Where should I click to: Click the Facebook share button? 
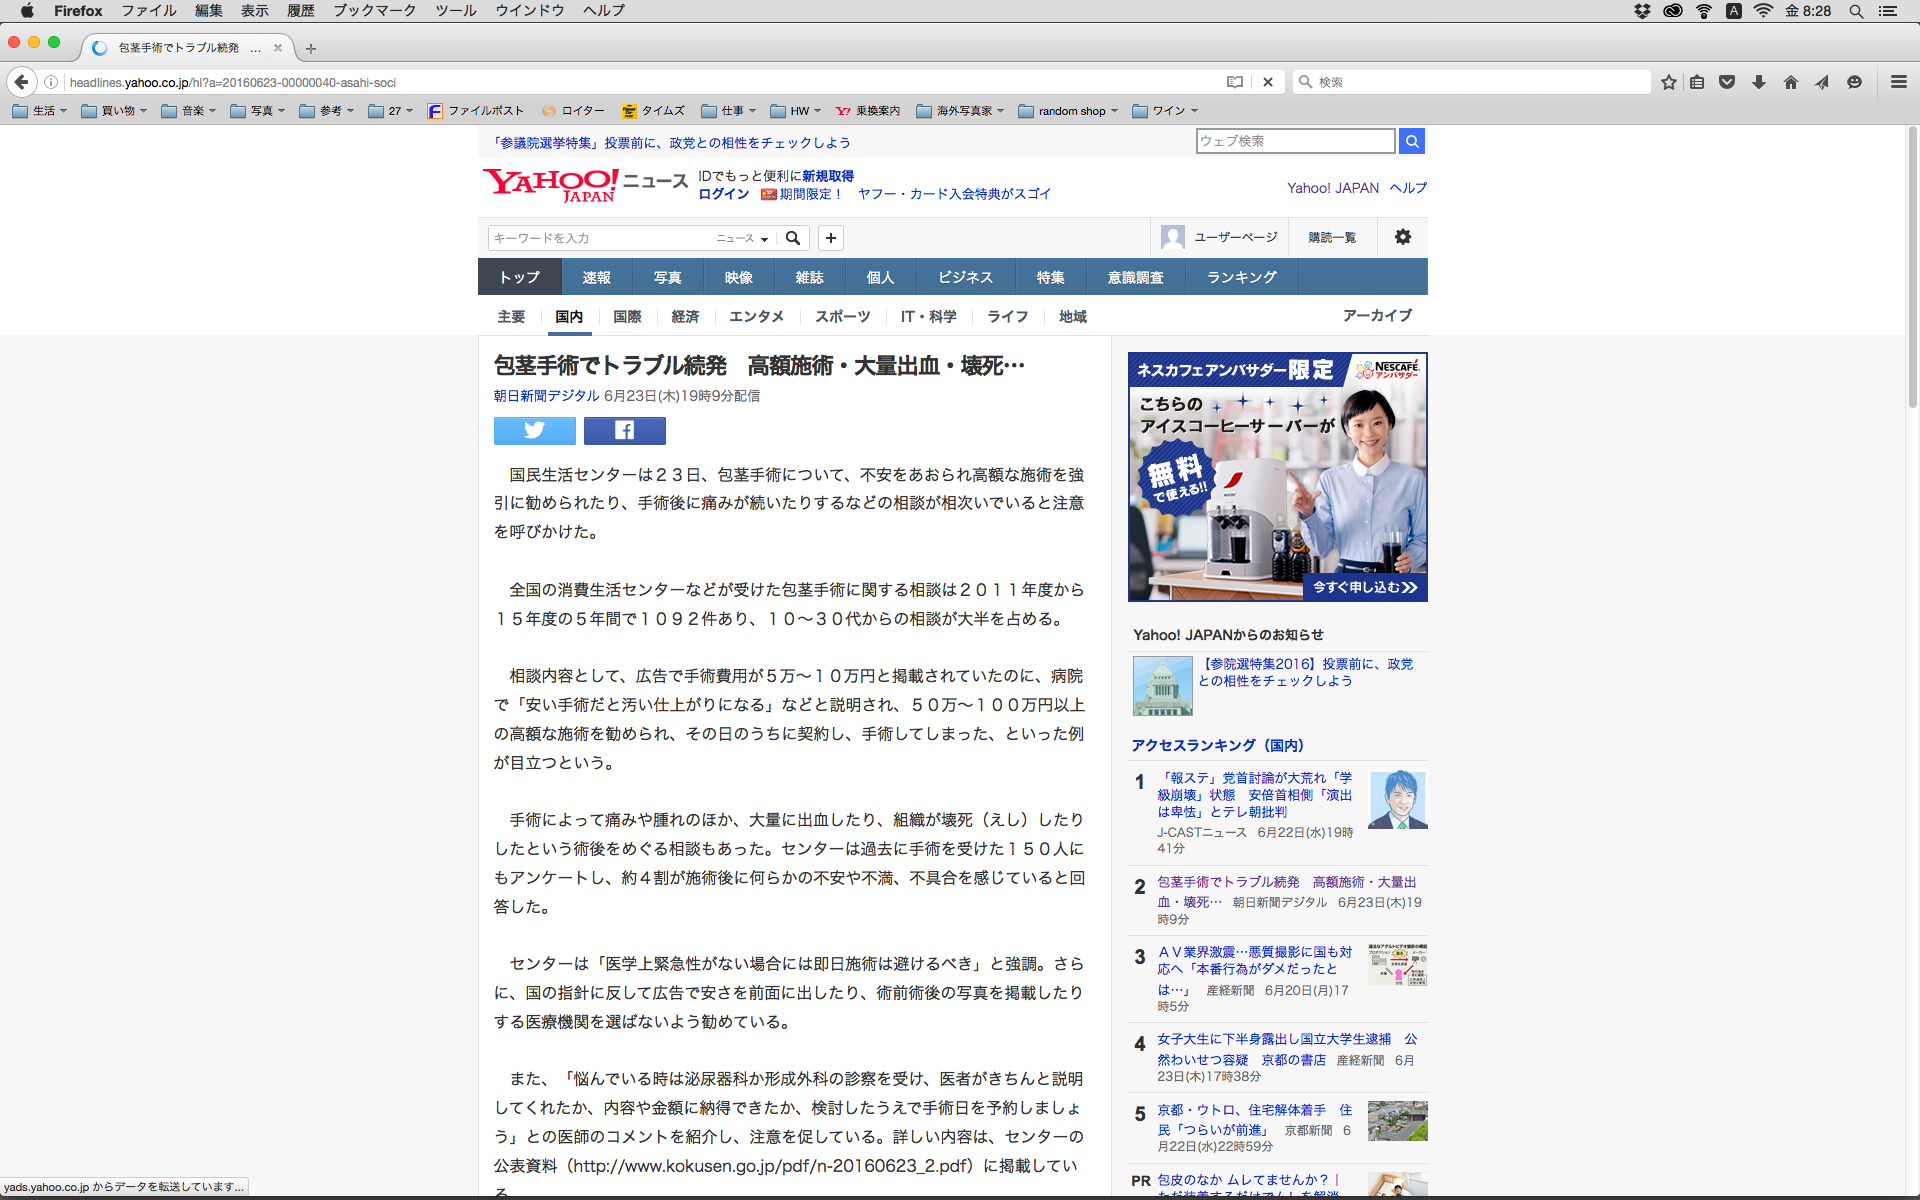(x=624, y=430)
